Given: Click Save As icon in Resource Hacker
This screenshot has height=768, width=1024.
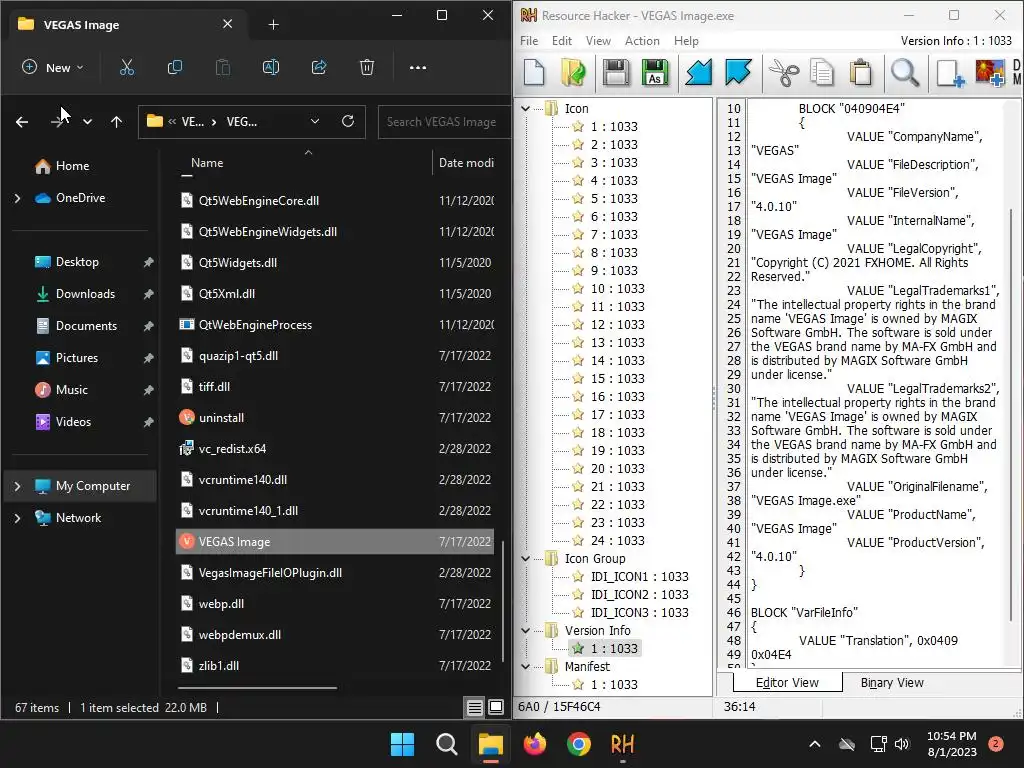Looking at the screenshot, I should (655, 72).
